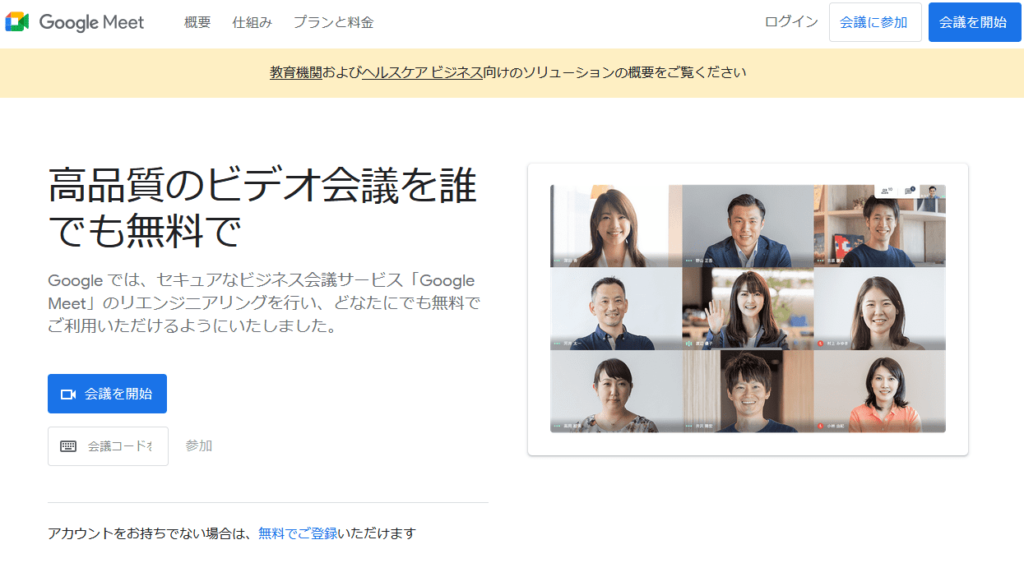The height and width of the screenshot is (563, 1024).
Task: Click the ログイン link
Action: coord(791,22)
